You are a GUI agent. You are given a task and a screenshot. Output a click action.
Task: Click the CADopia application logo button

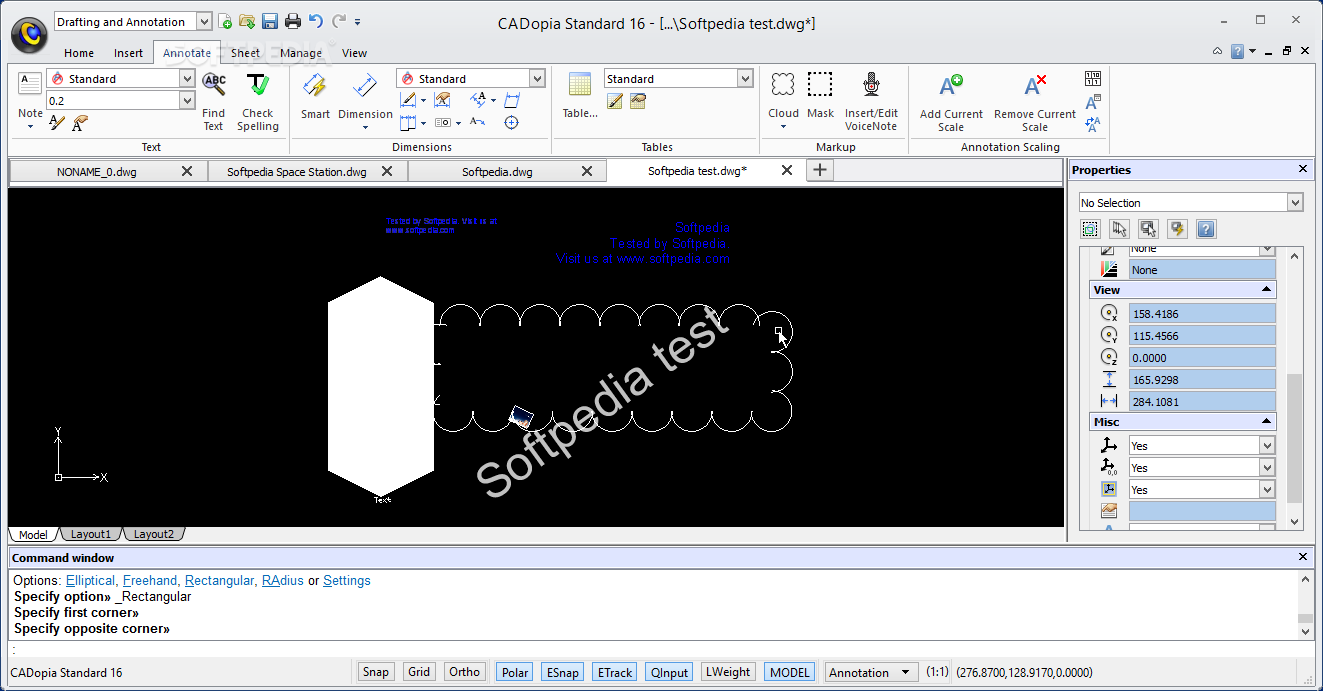point(30,33)
